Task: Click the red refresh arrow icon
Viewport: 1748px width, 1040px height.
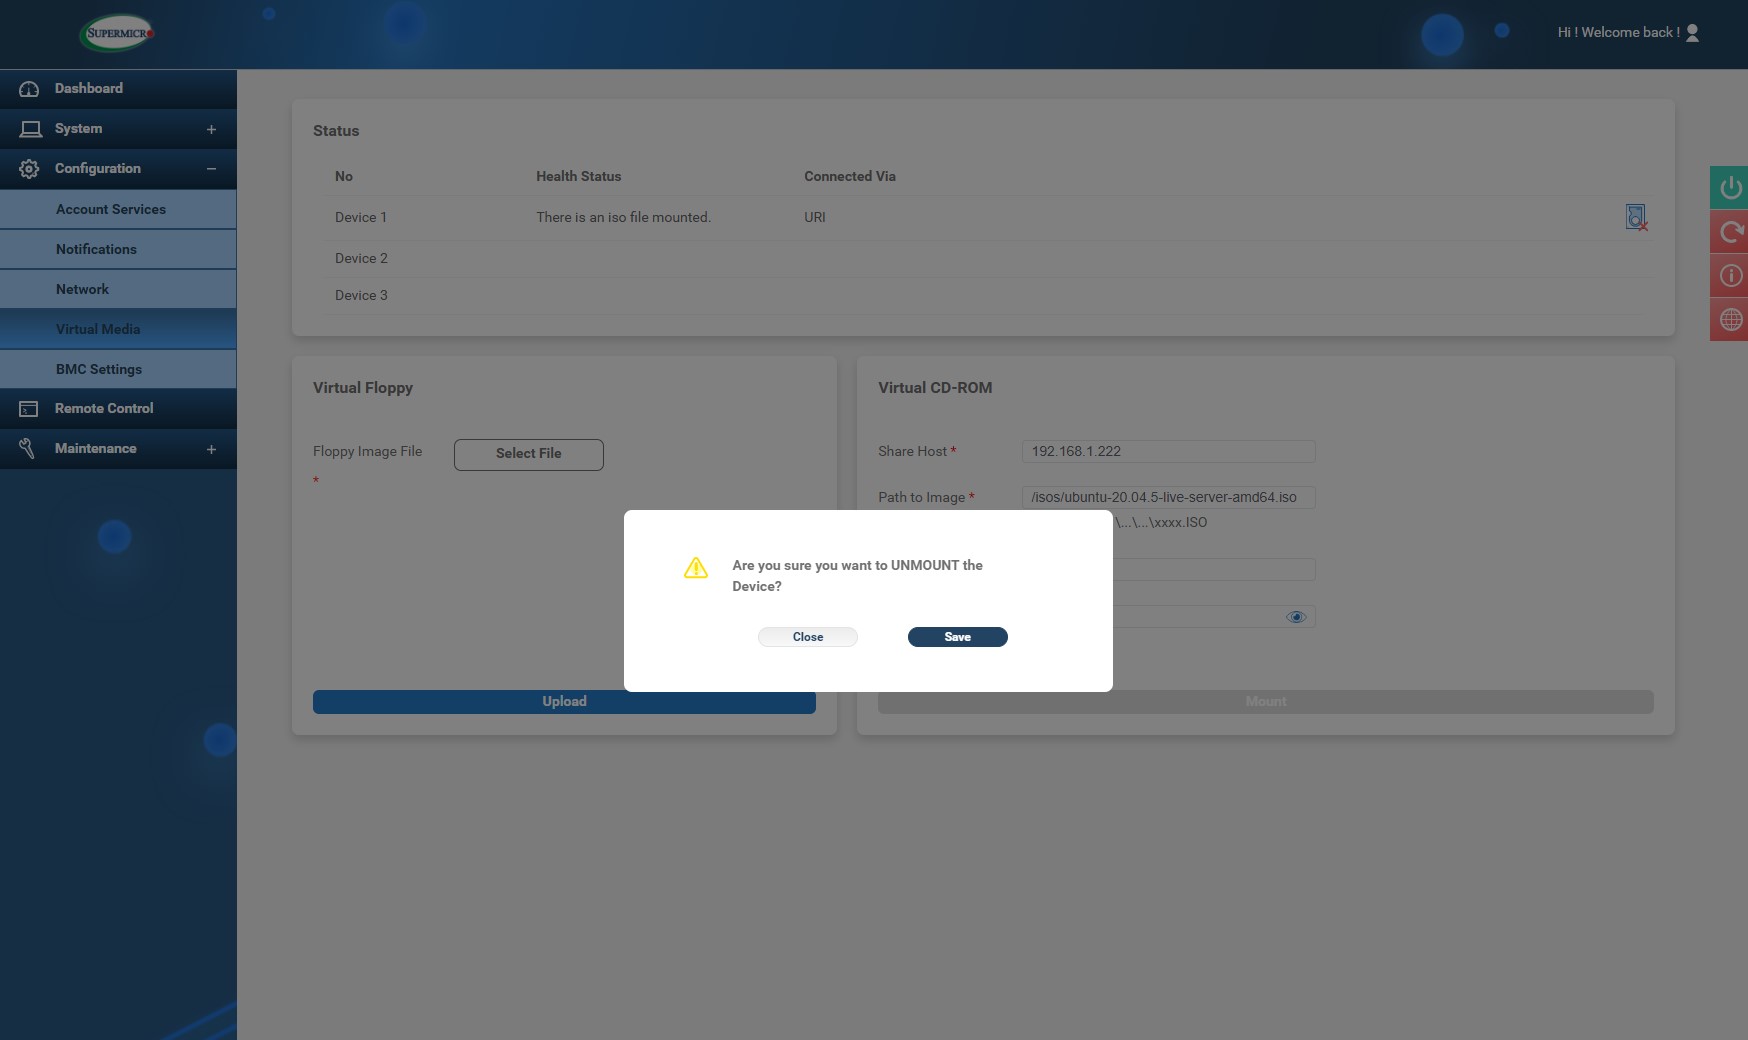Action: pyautogui.click(x=1730, y=232)
